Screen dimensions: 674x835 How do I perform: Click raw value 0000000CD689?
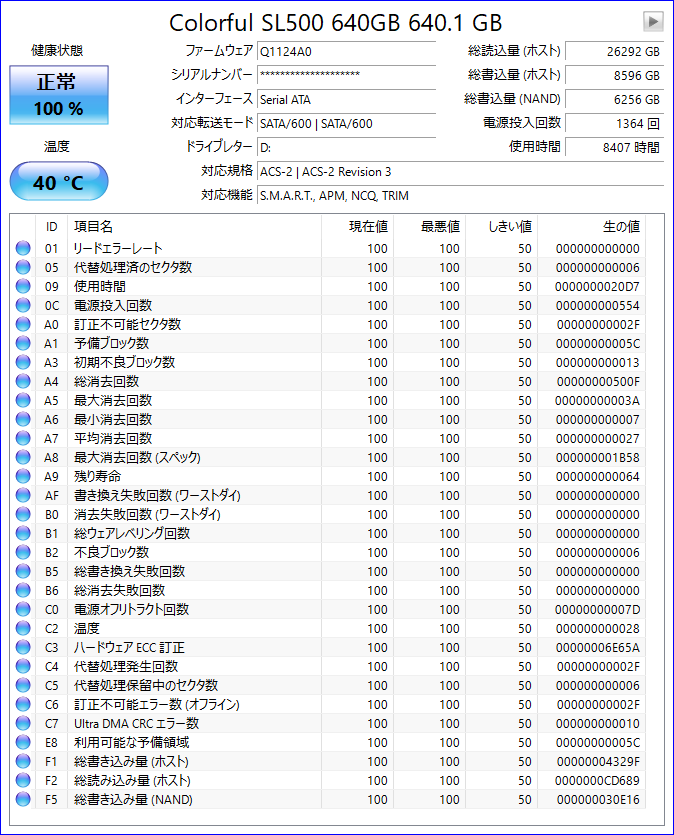tap(597, 781)
